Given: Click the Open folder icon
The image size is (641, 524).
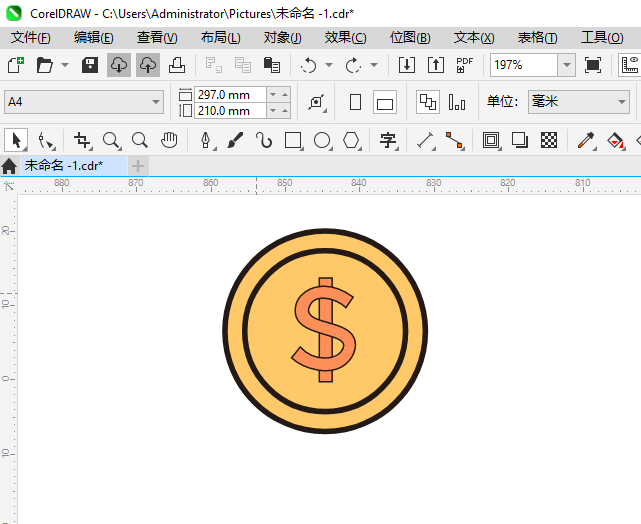Looking at the screenshot, I should tap(45, 65).
